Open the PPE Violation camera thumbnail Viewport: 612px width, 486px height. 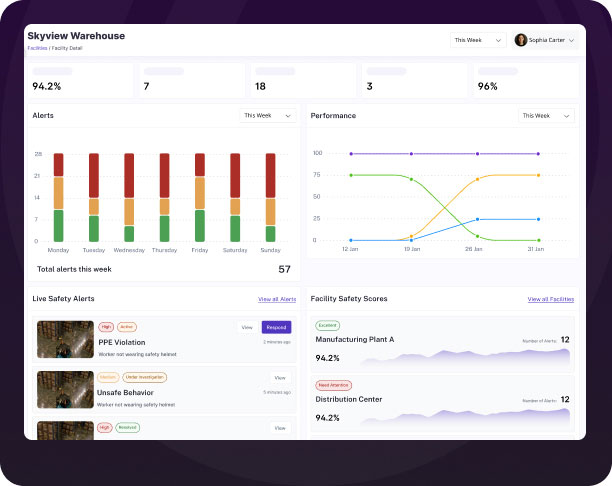(x=65, y=339)
